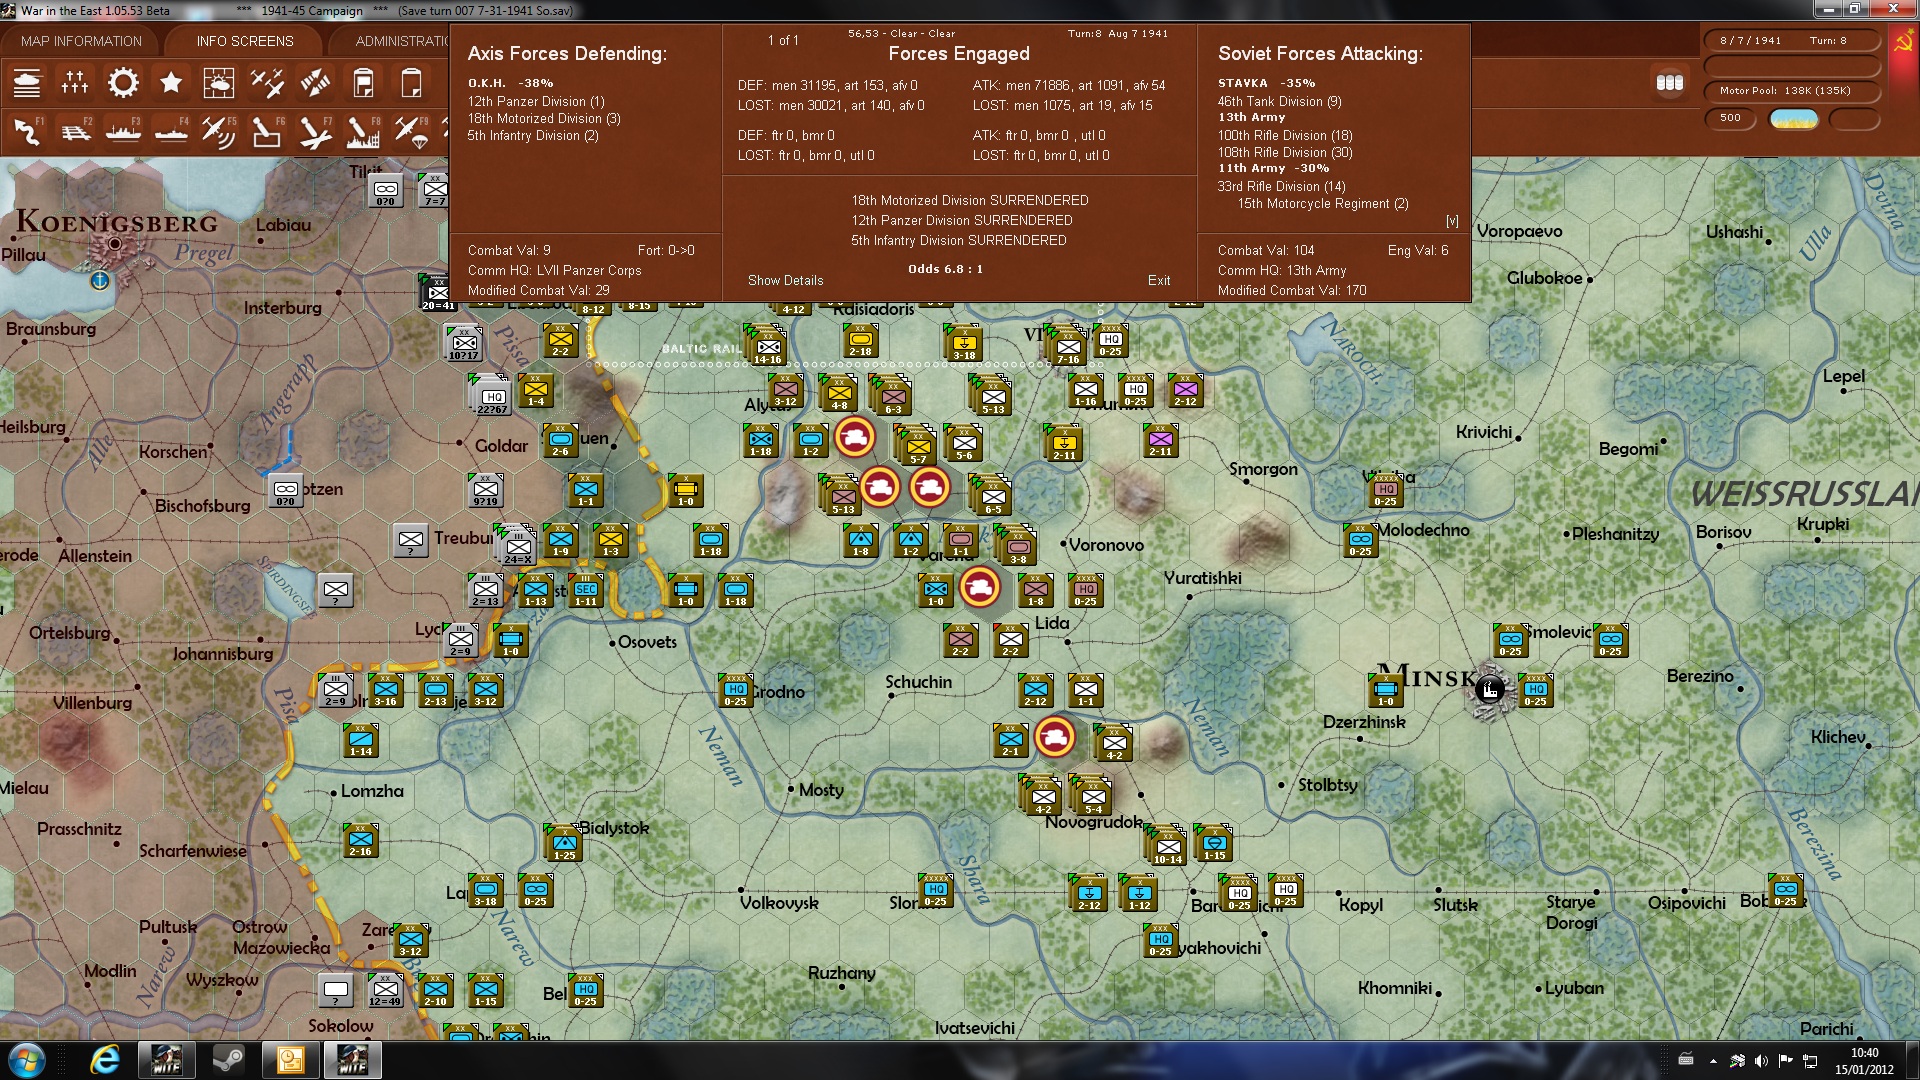Select the F5 air recon mode icon
This screenshot has width=1920, height=1080.
(x=219, y=131)
